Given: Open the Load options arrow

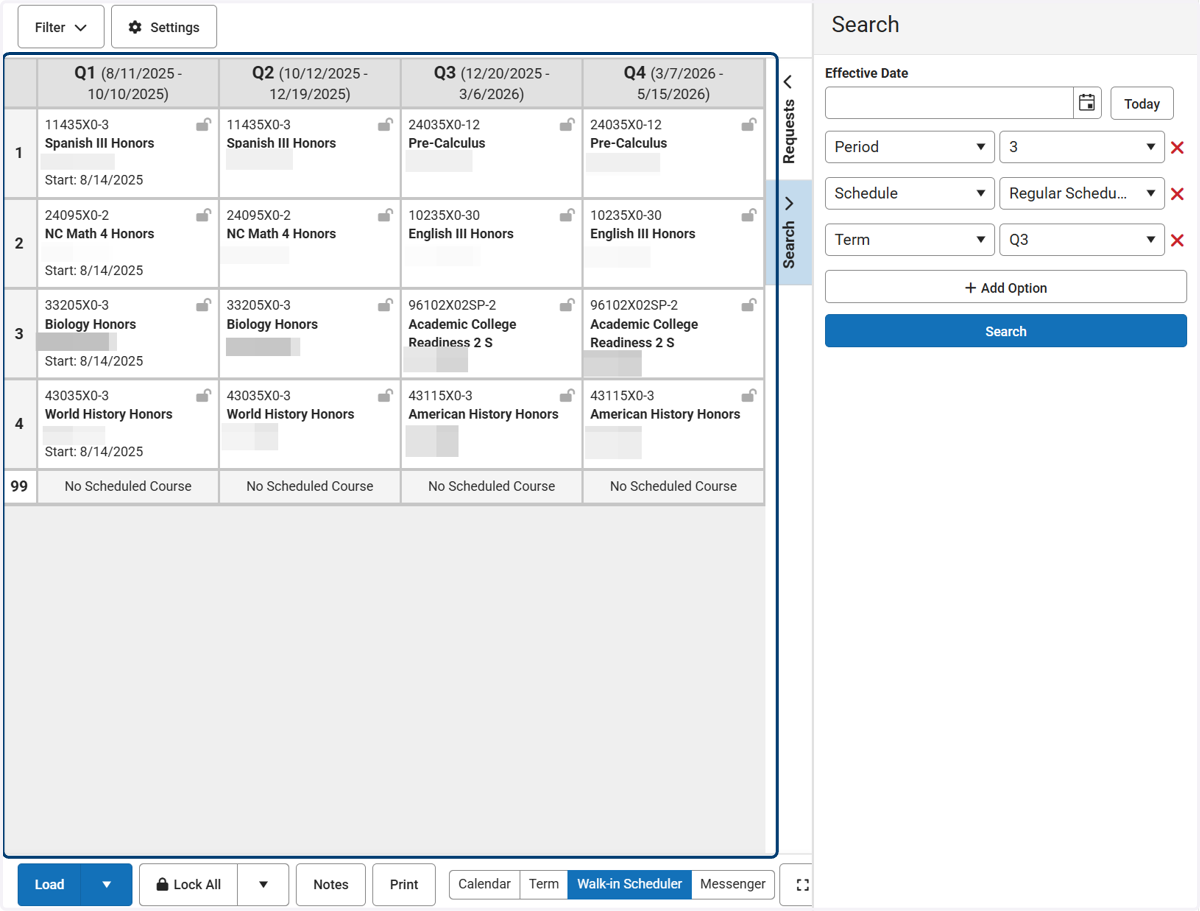Looking at the screenshot, I should click(107, 885).
